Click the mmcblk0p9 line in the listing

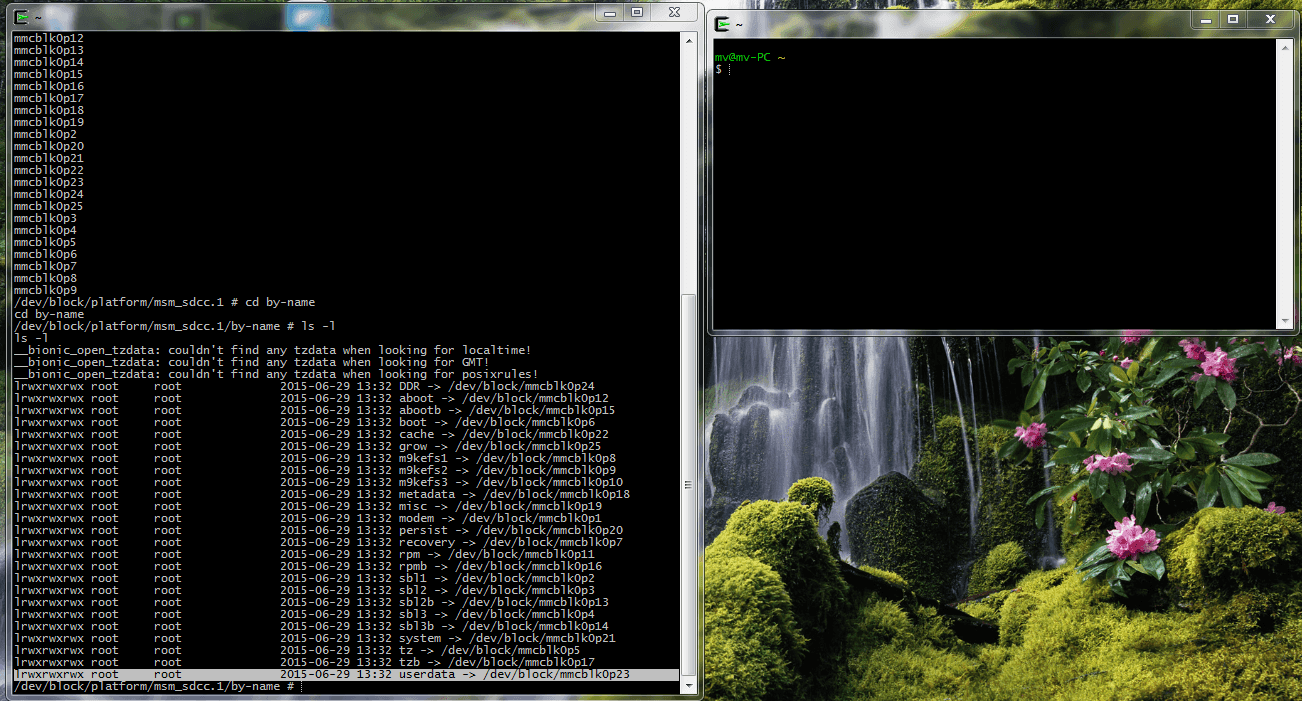click(45, 290)
